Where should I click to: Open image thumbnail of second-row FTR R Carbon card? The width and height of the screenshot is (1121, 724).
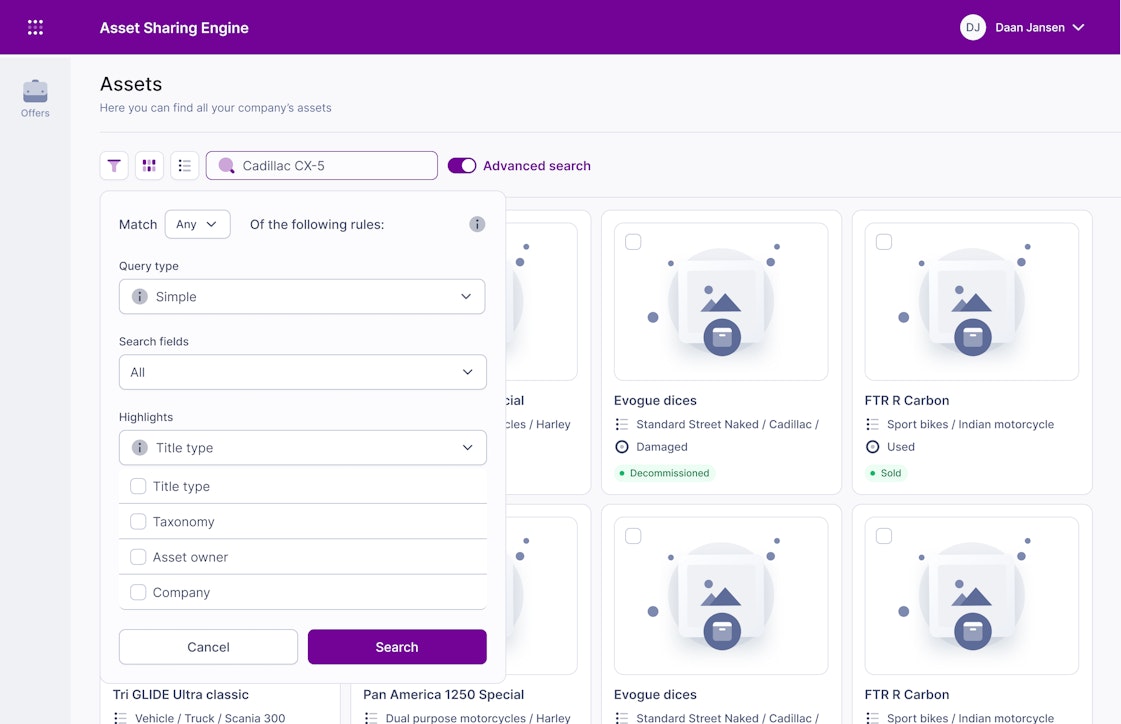pyautogui.click(x=972, y=596)
